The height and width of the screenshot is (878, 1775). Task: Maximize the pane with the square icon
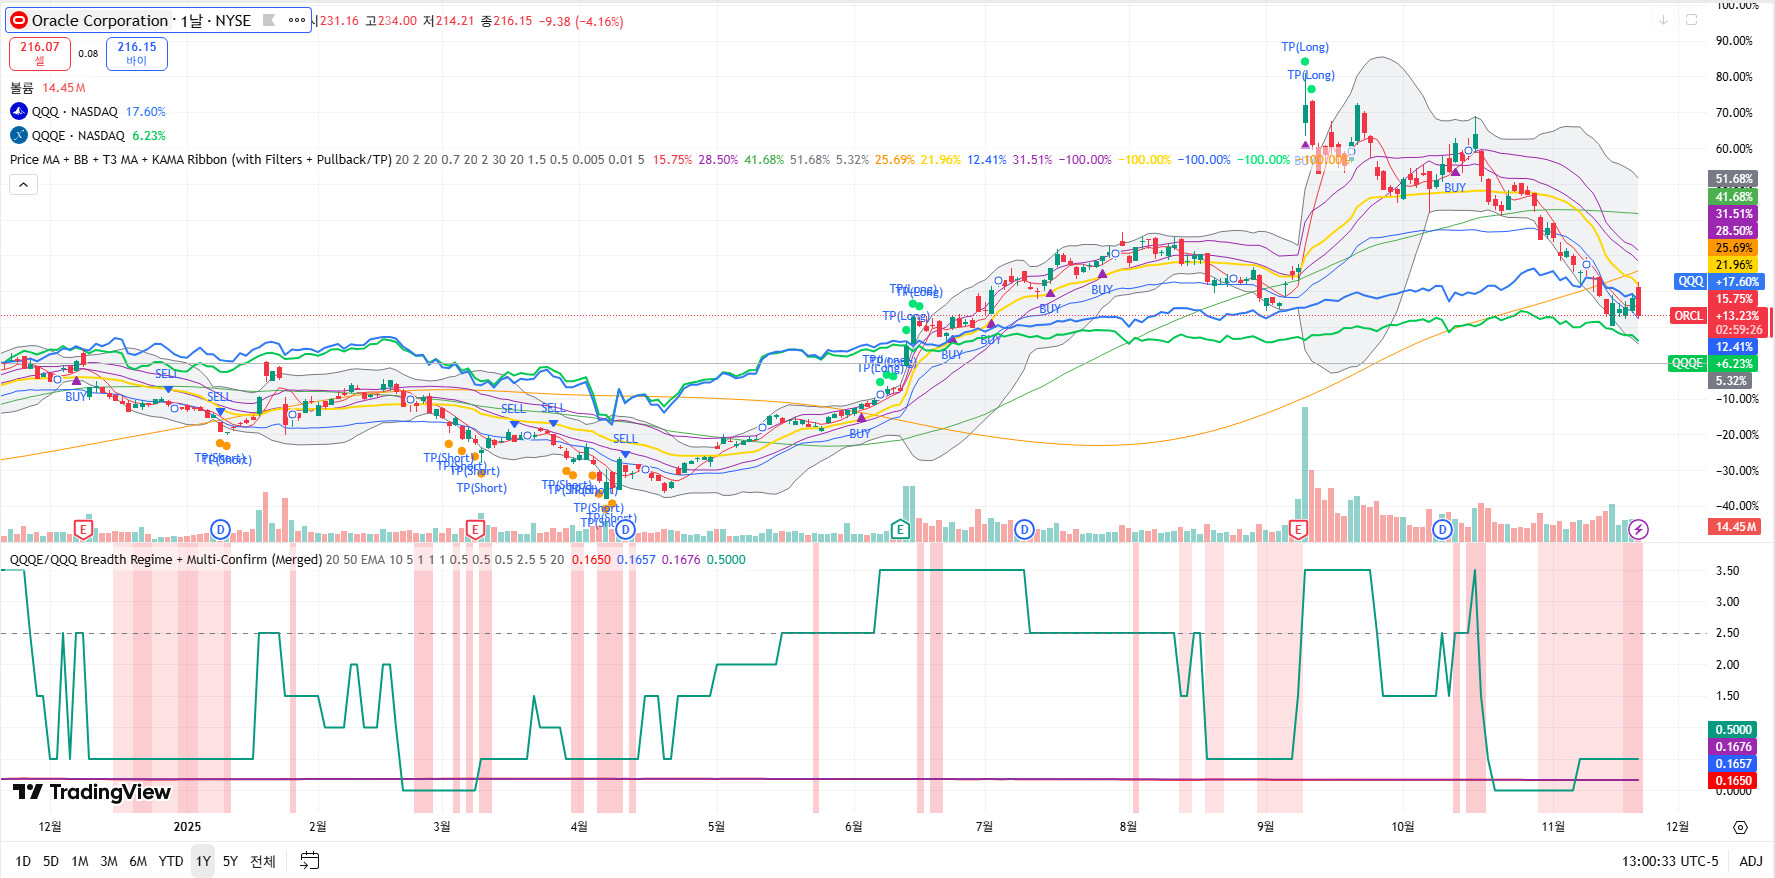1691,19
